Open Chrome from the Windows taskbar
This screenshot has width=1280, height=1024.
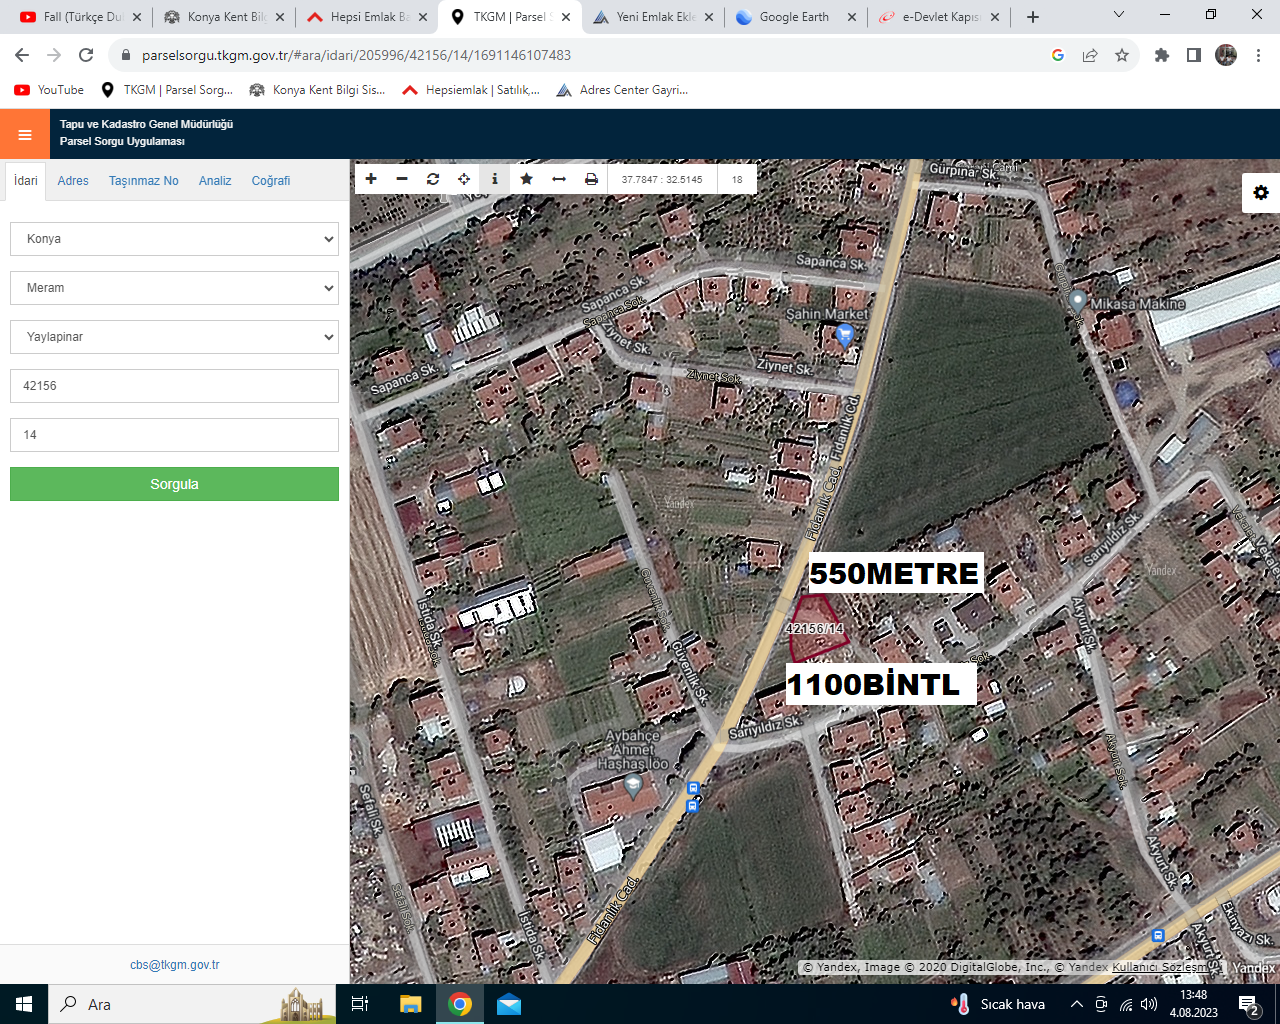coord(460,1004)
